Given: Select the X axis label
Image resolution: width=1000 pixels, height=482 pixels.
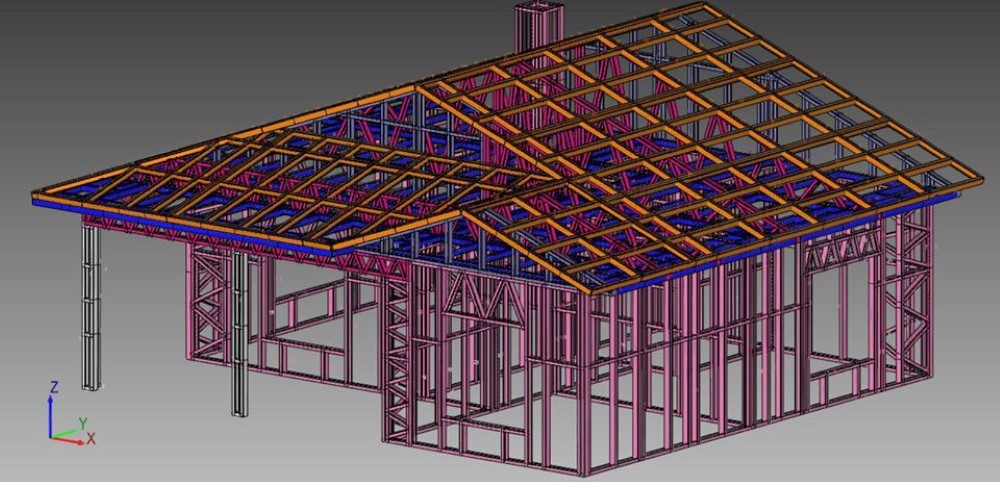Looking at the screenshot, I should pos(91,439).
